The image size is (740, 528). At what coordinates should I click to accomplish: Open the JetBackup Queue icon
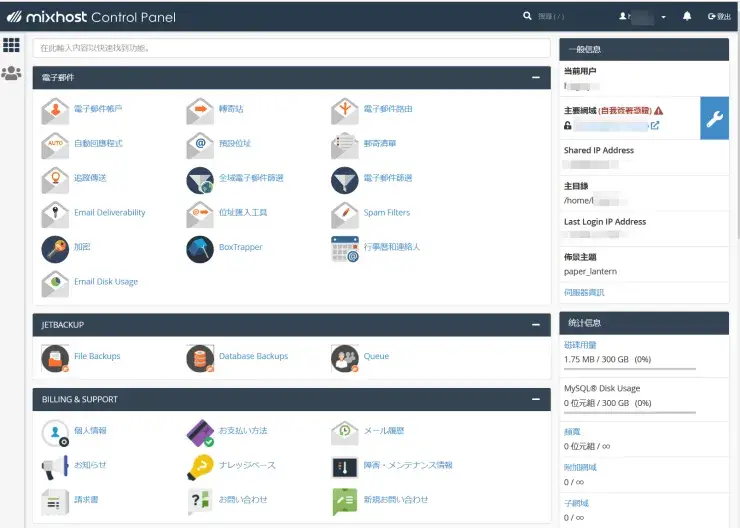click(x=345, y=358)
